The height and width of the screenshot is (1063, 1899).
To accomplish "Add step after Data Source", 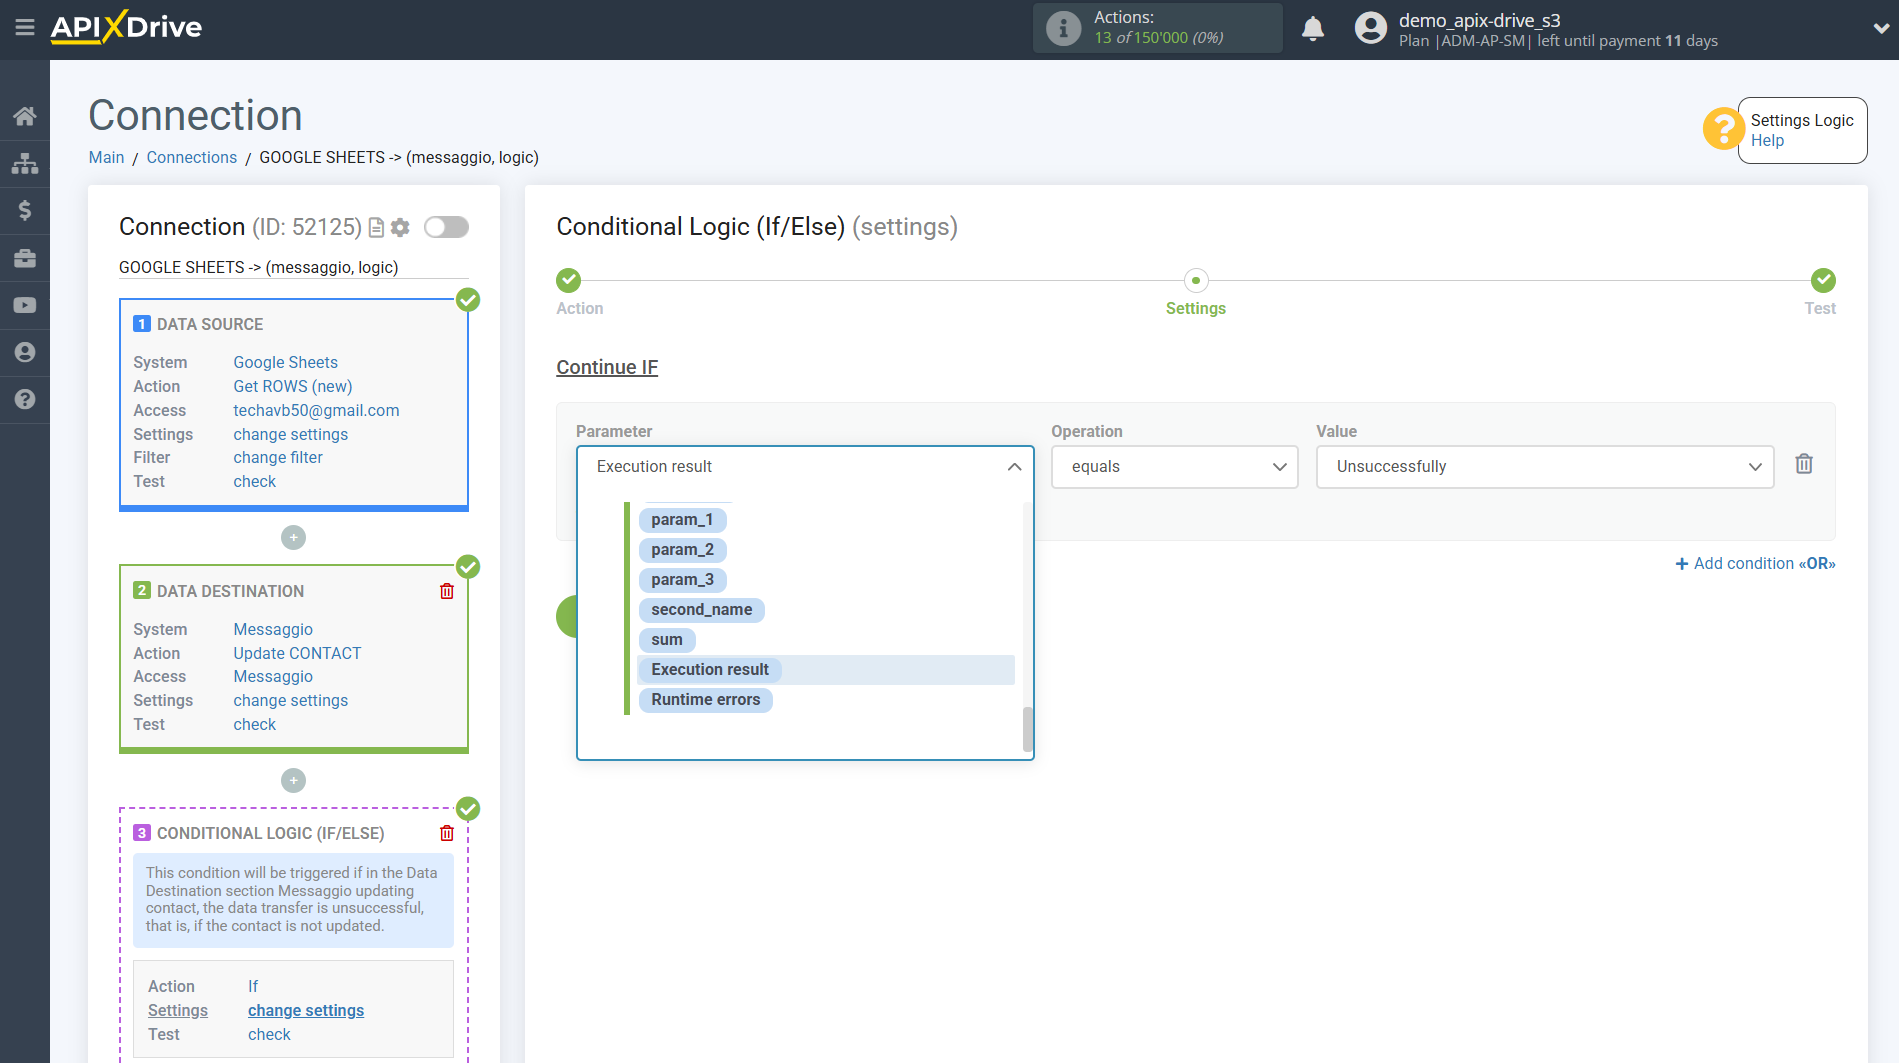I will (293, 538).
